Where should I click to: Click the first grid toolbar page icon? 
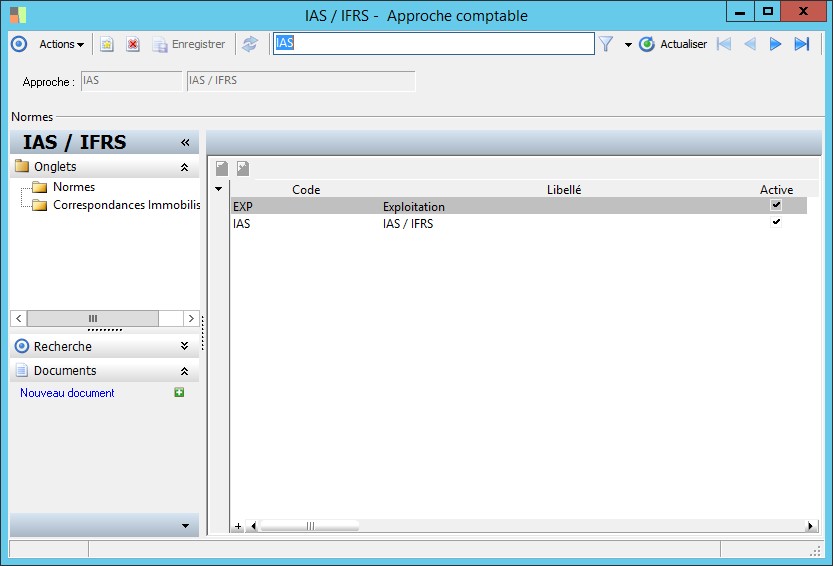pos(222,168)
